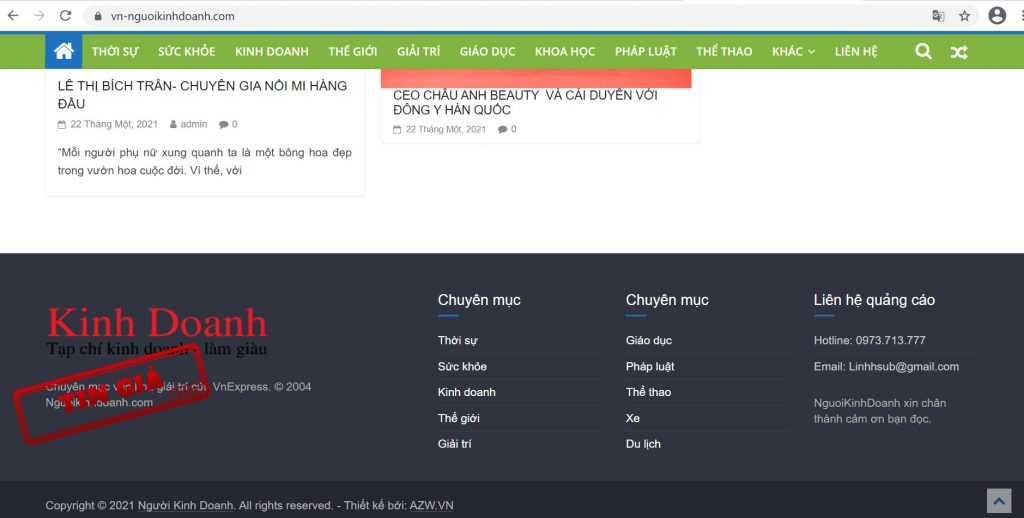Go to the GIÁO DỤC section

pos(487,51)
